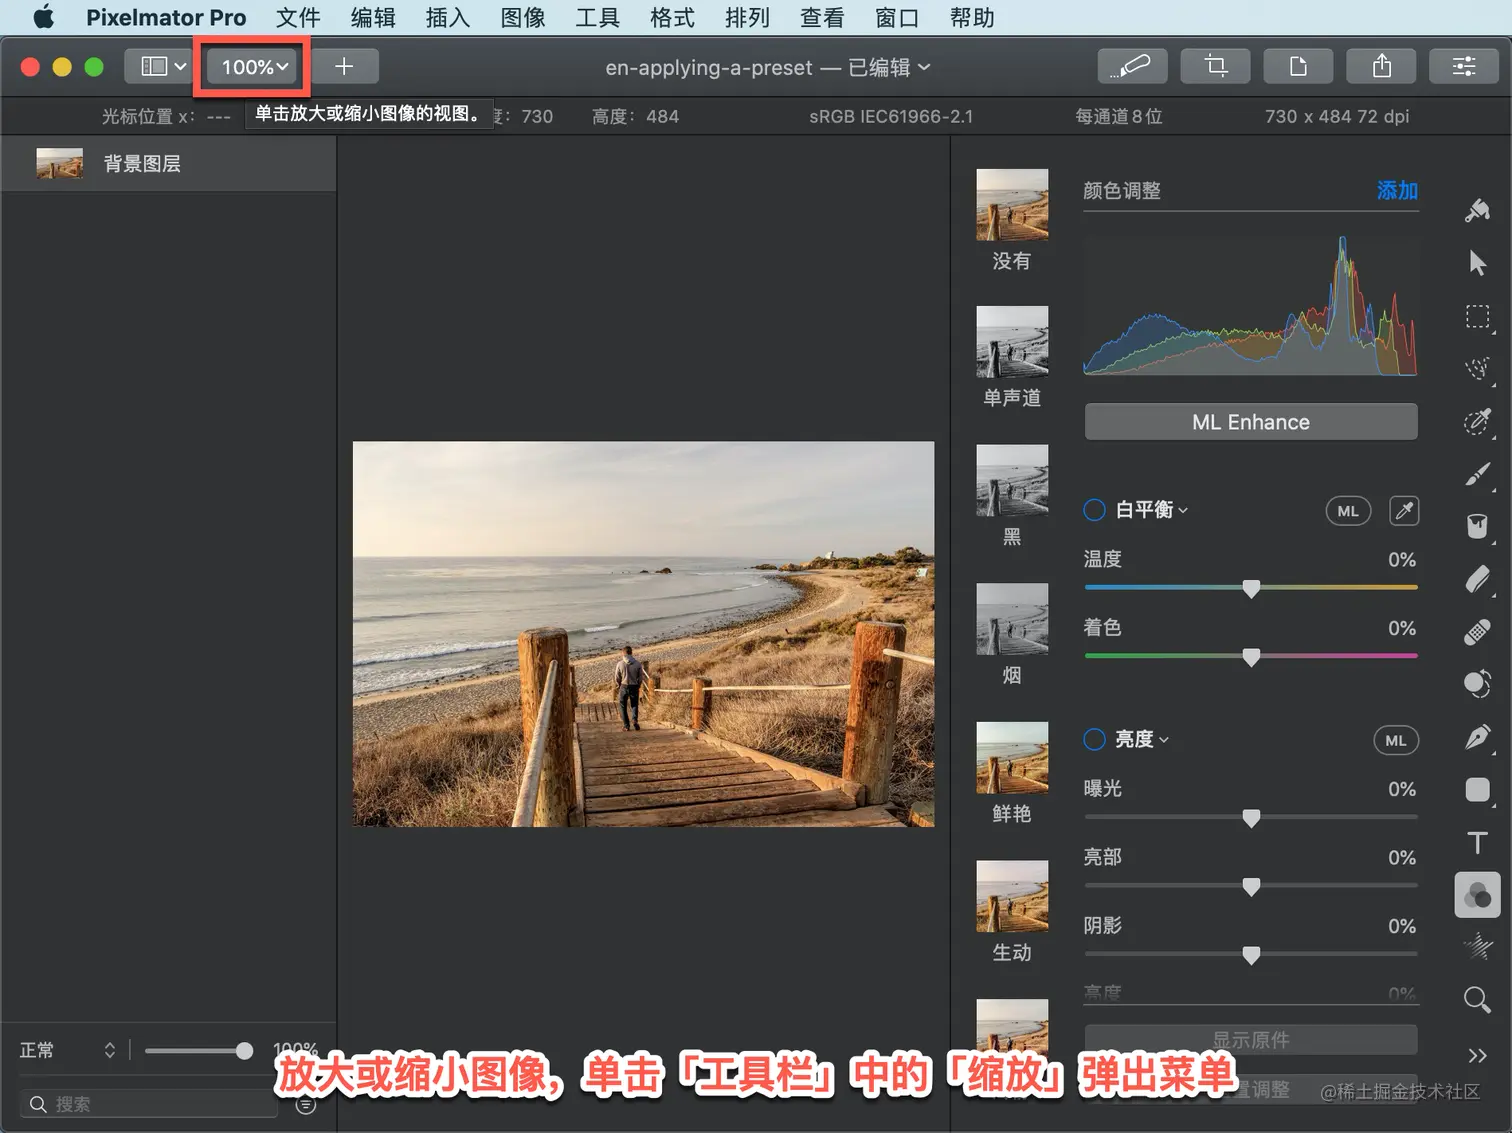
Task: Open the 查看 menu
Action: pos(822,18)
